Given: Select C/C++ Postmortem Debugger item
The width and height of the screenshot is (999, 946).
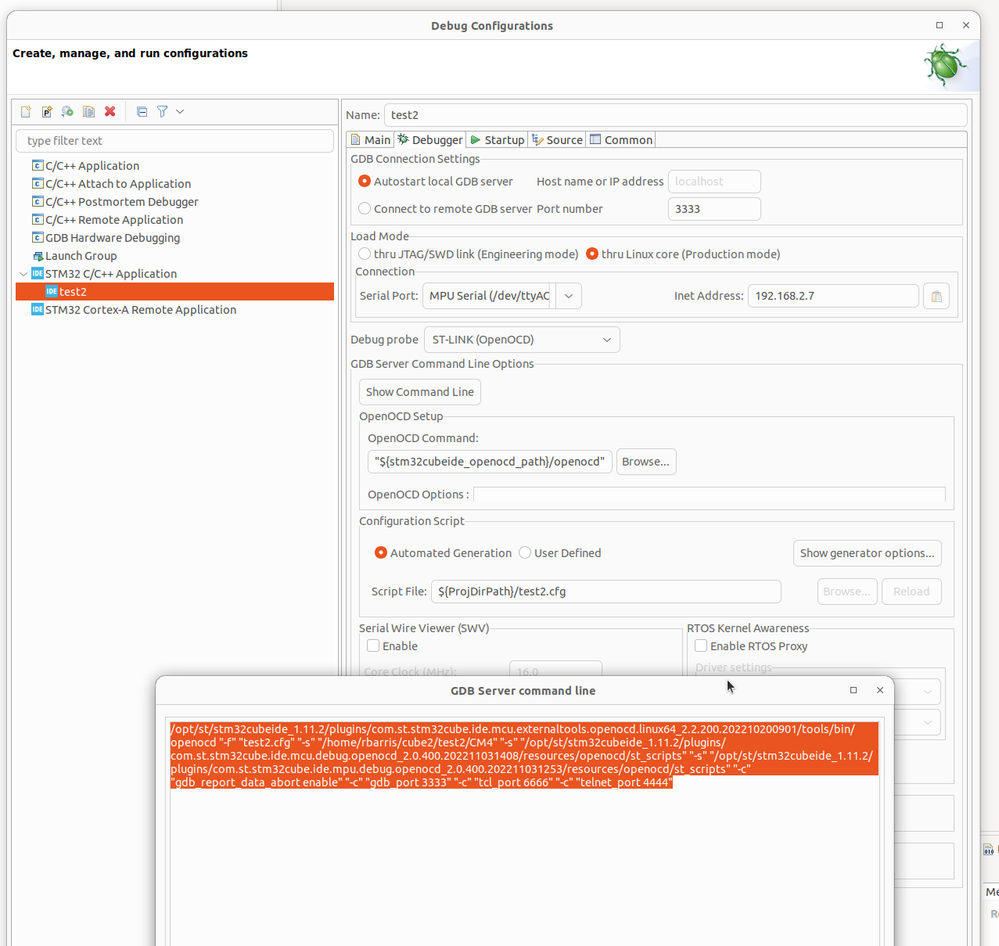Looking at the screenshot, I should coord(122,201).
